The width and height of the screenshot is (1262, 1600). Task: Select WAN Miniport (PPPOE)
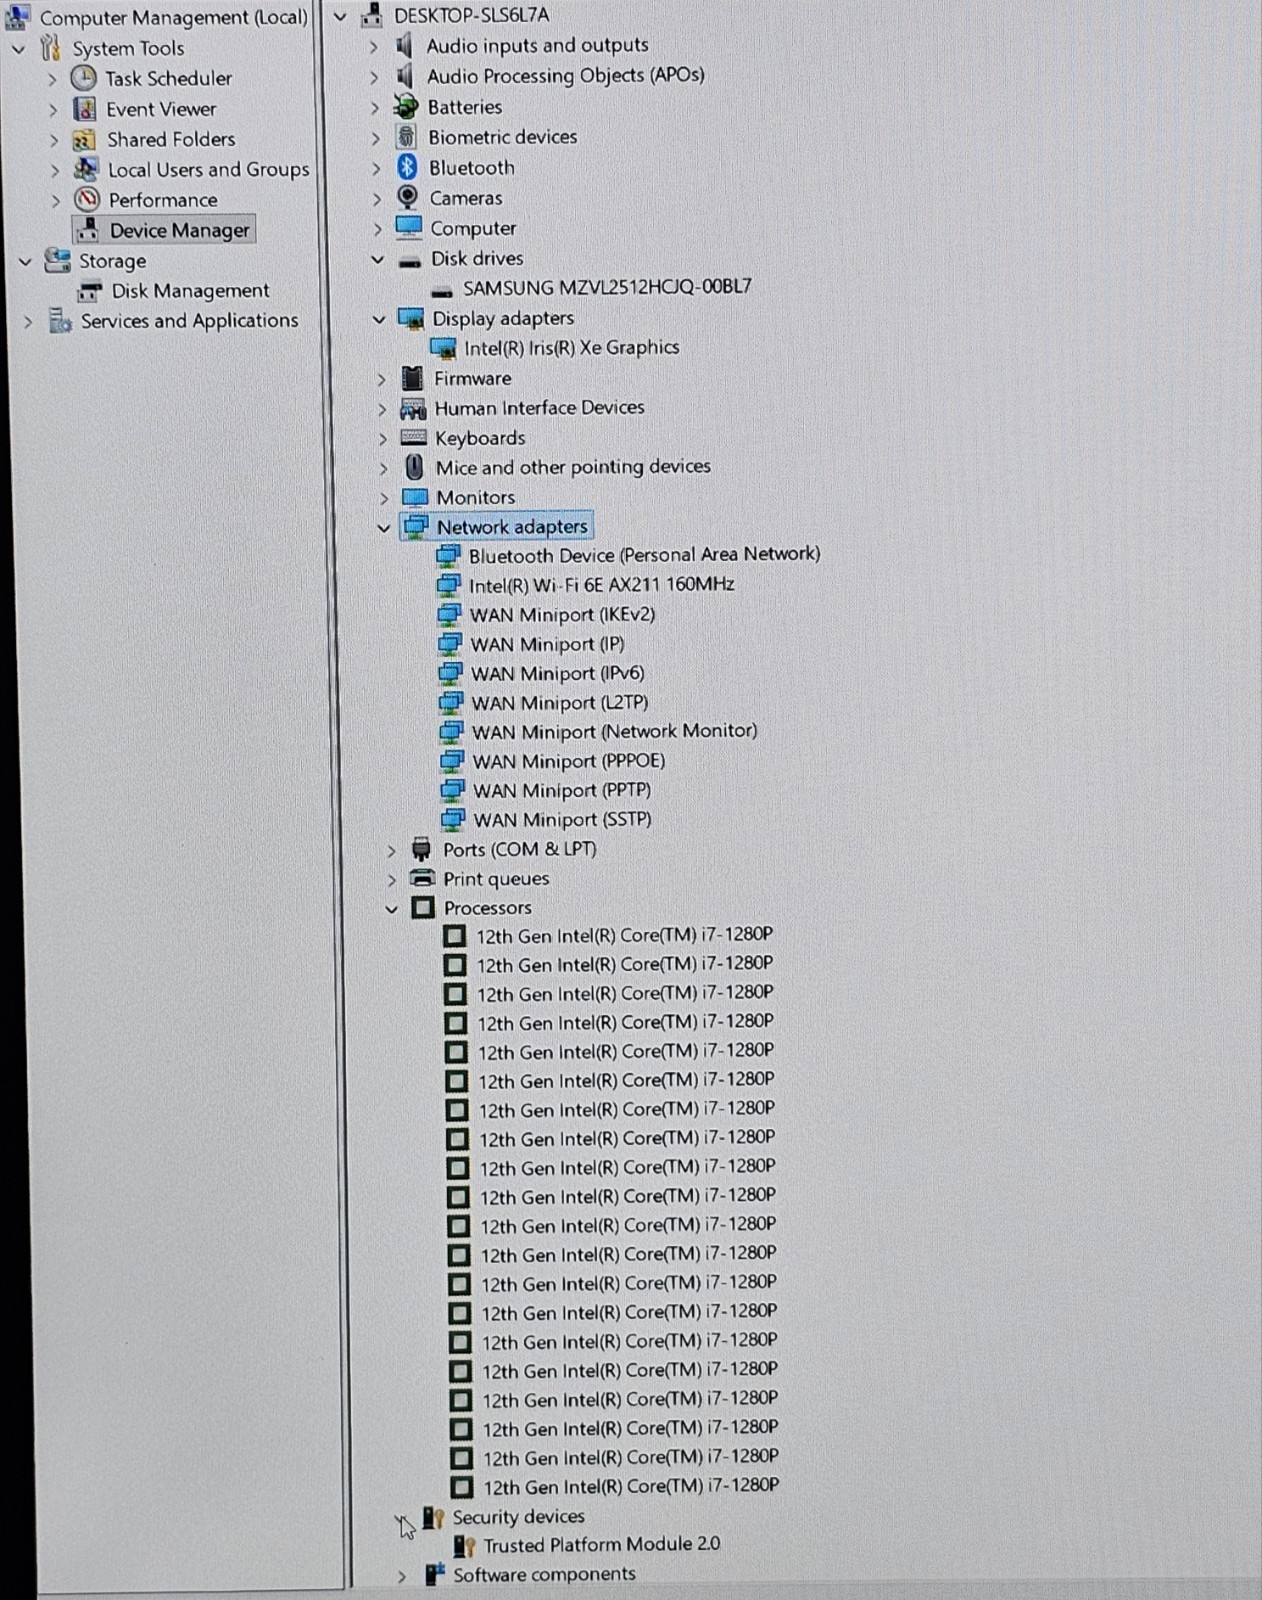pos(568,761)
